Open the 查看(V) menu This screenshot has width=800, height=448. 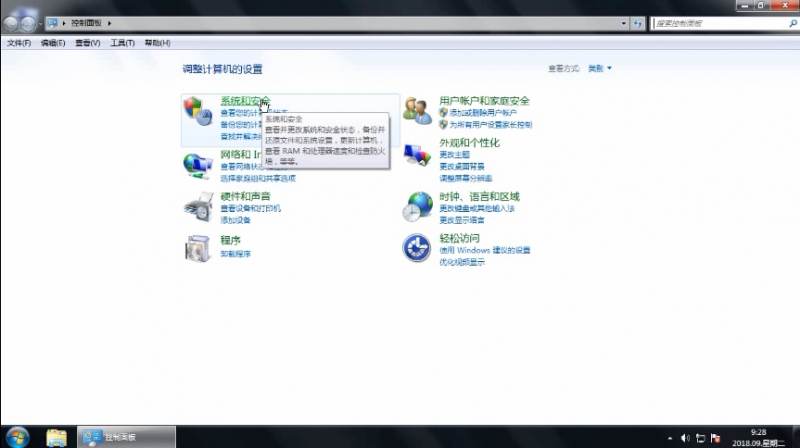pyautogui.click(x=88, y=43)
